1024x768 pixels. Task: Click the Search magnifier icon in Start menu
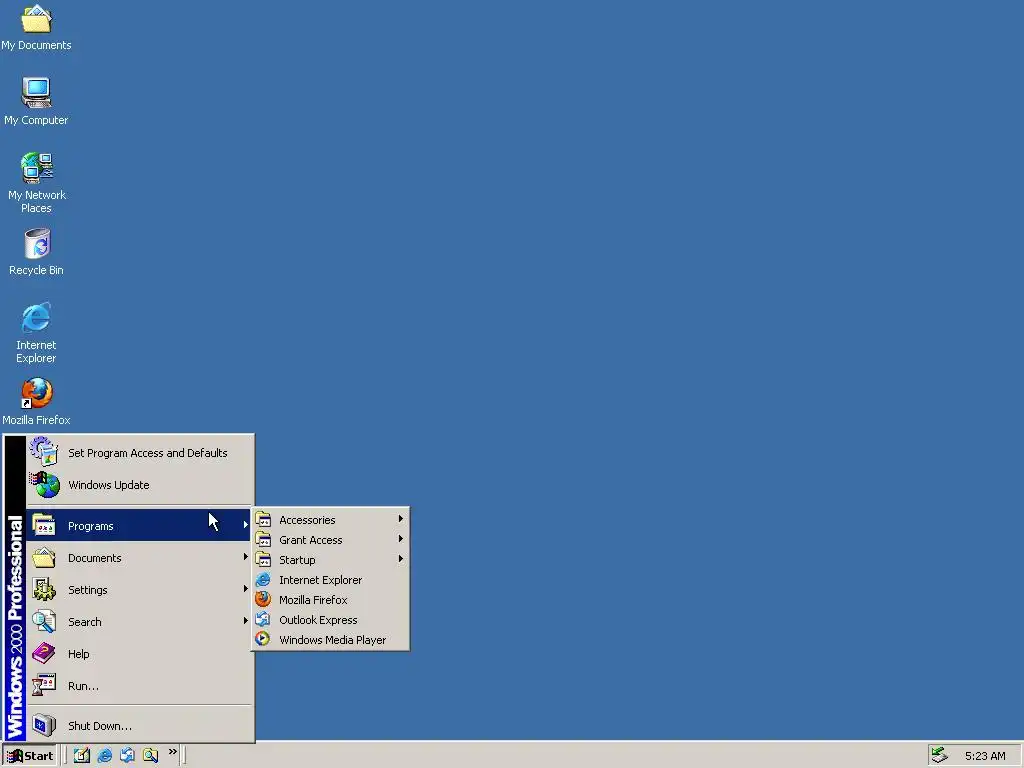(x=44, y=622)
